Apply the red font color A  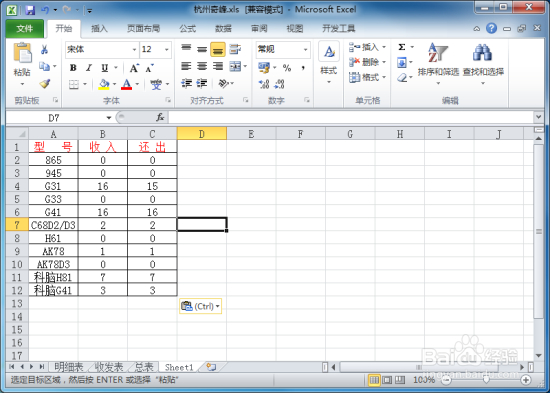pyautogui.click(x=127, y=85)
